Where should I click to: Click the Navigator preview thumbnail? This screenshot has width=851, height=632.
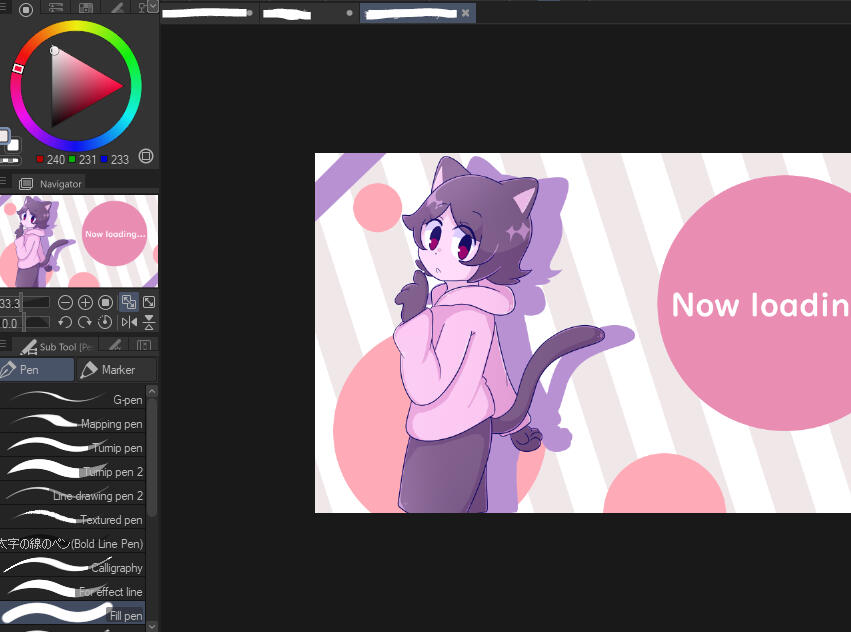[79, 240]
